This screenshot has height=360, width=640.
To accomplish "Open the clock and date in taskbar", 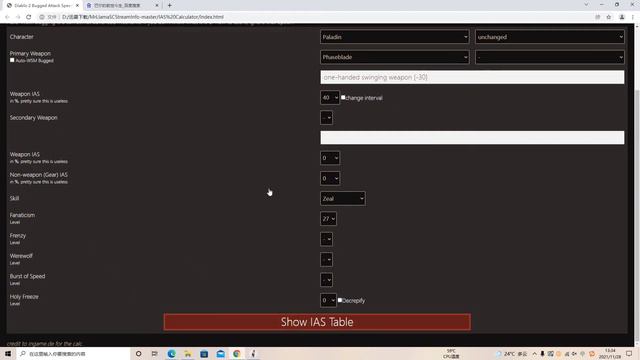I will (x=610, y=353).
